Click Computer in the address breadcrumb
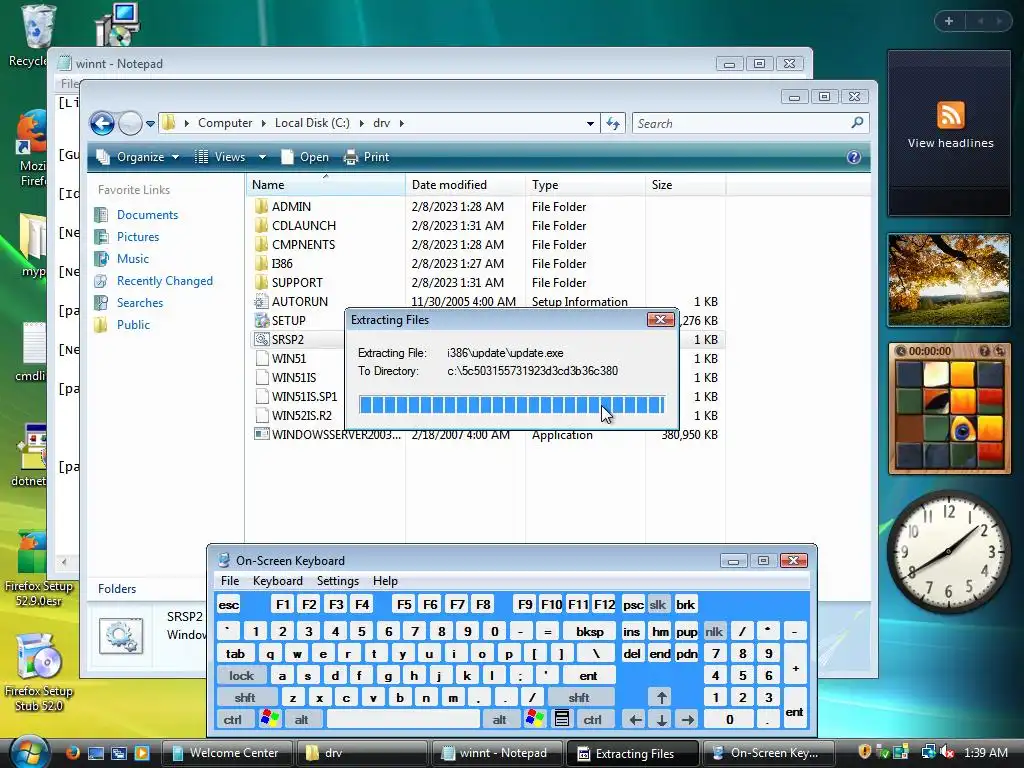Viewport: 1024px width, 768px height. pos(225,123)
